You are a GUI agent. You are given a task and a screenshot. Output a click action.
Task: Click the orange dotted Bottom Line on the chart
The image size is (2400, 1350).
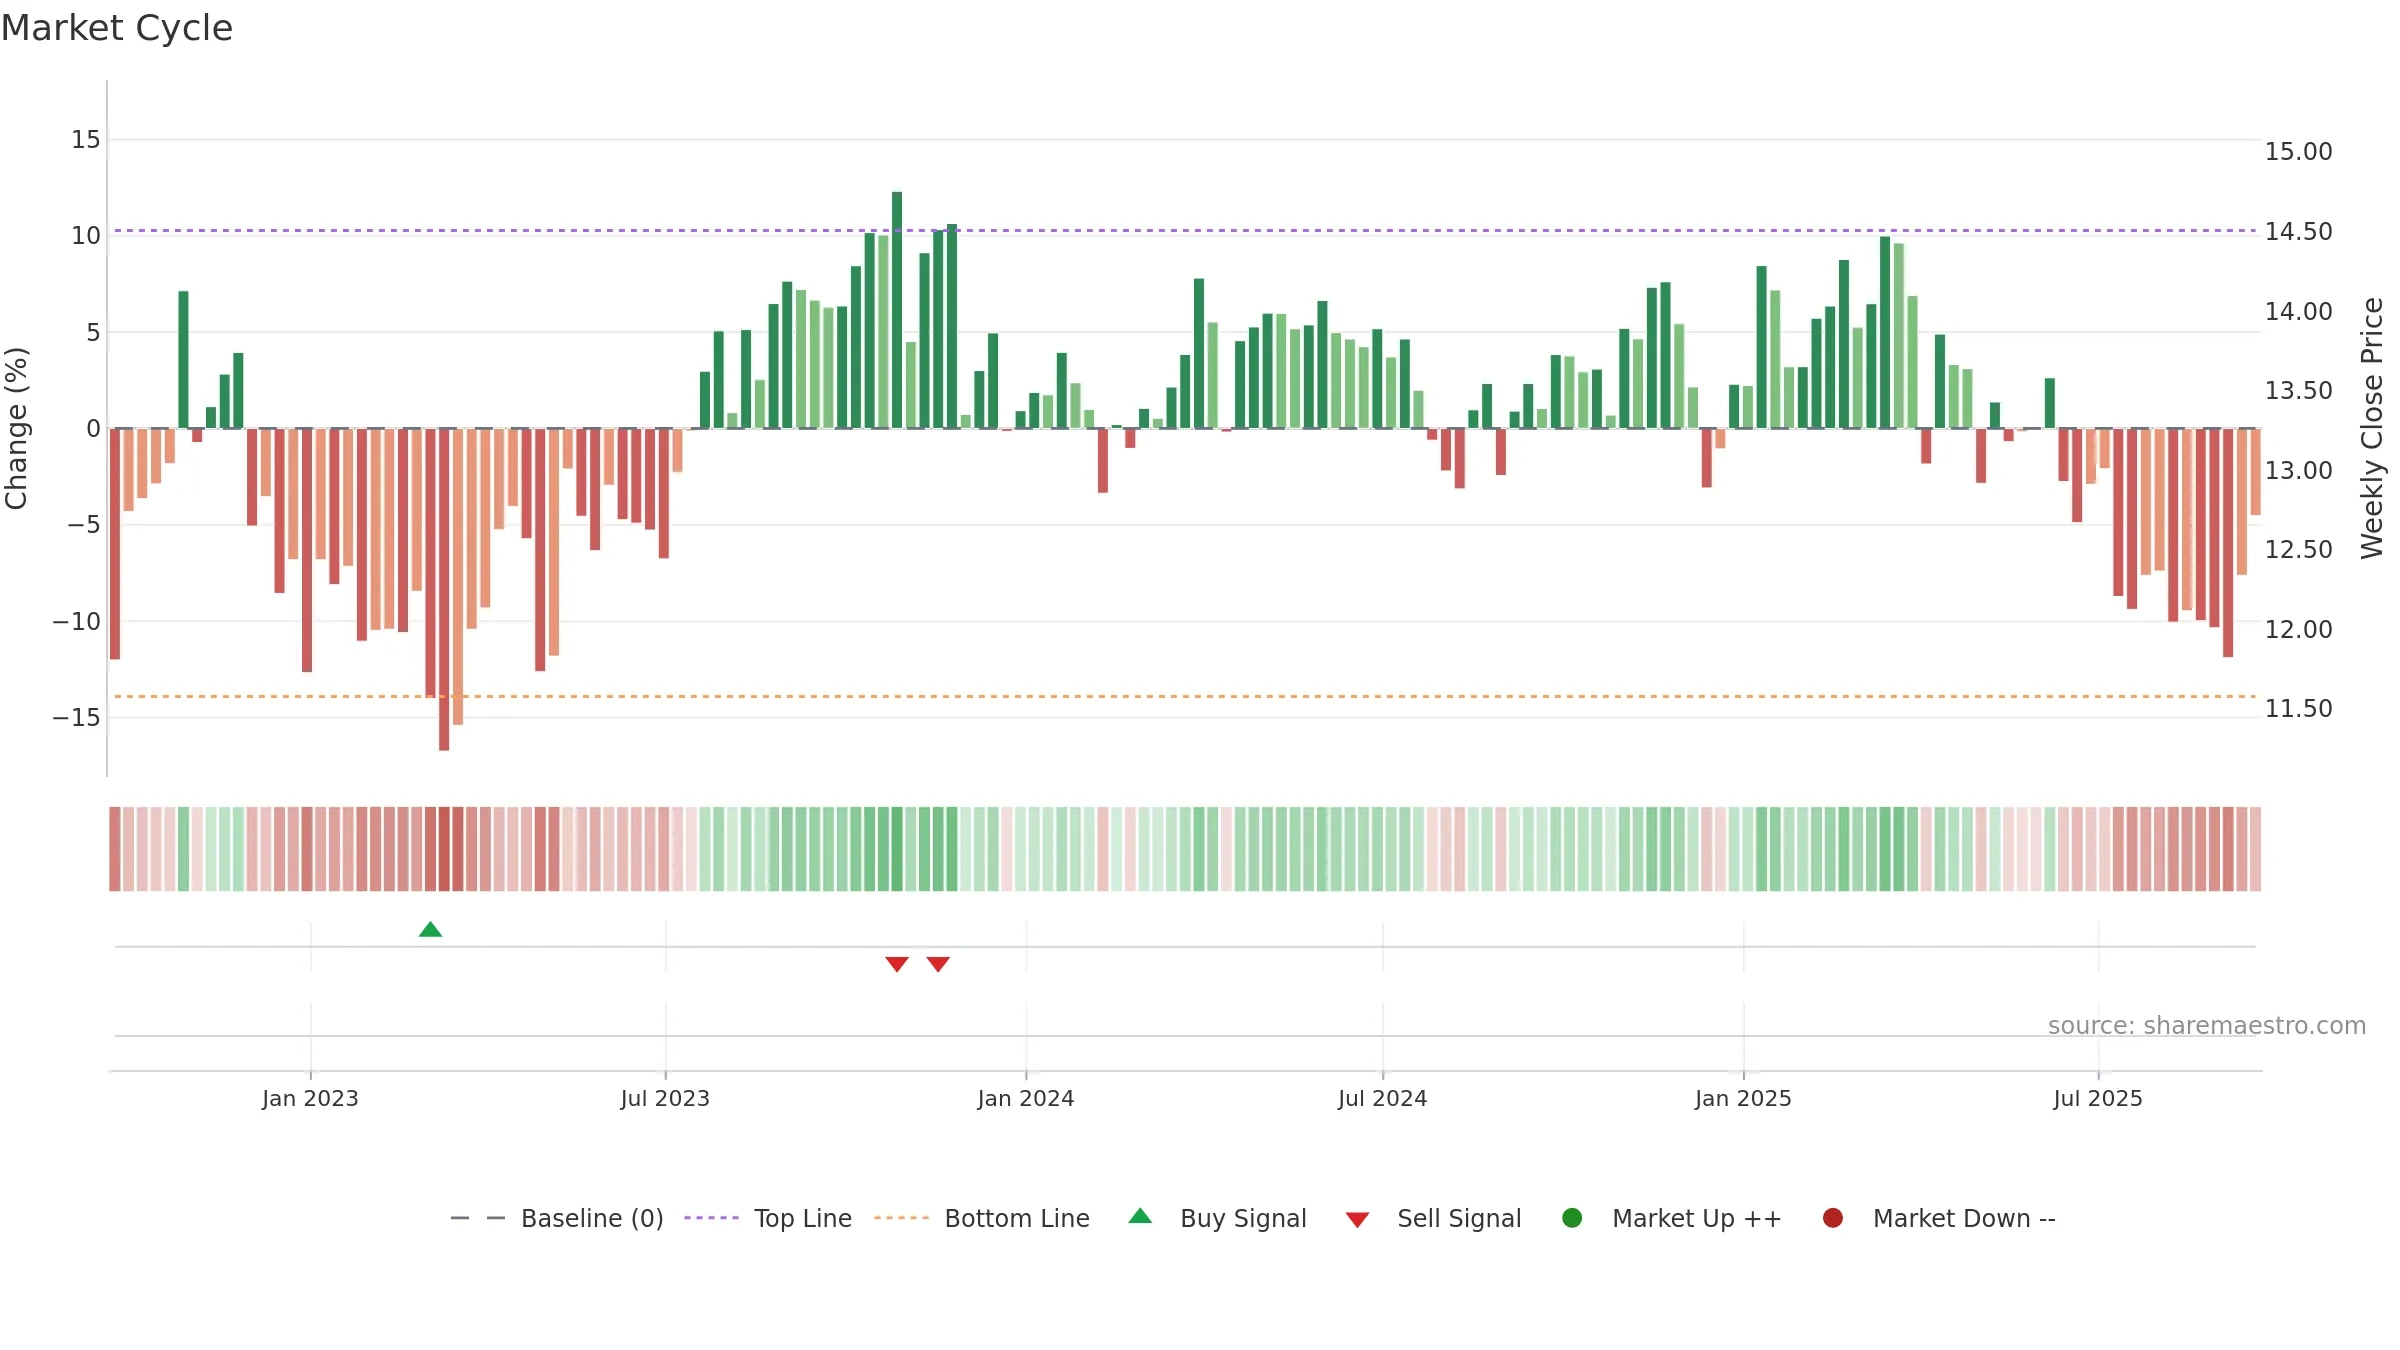[x=1185, y=696]
